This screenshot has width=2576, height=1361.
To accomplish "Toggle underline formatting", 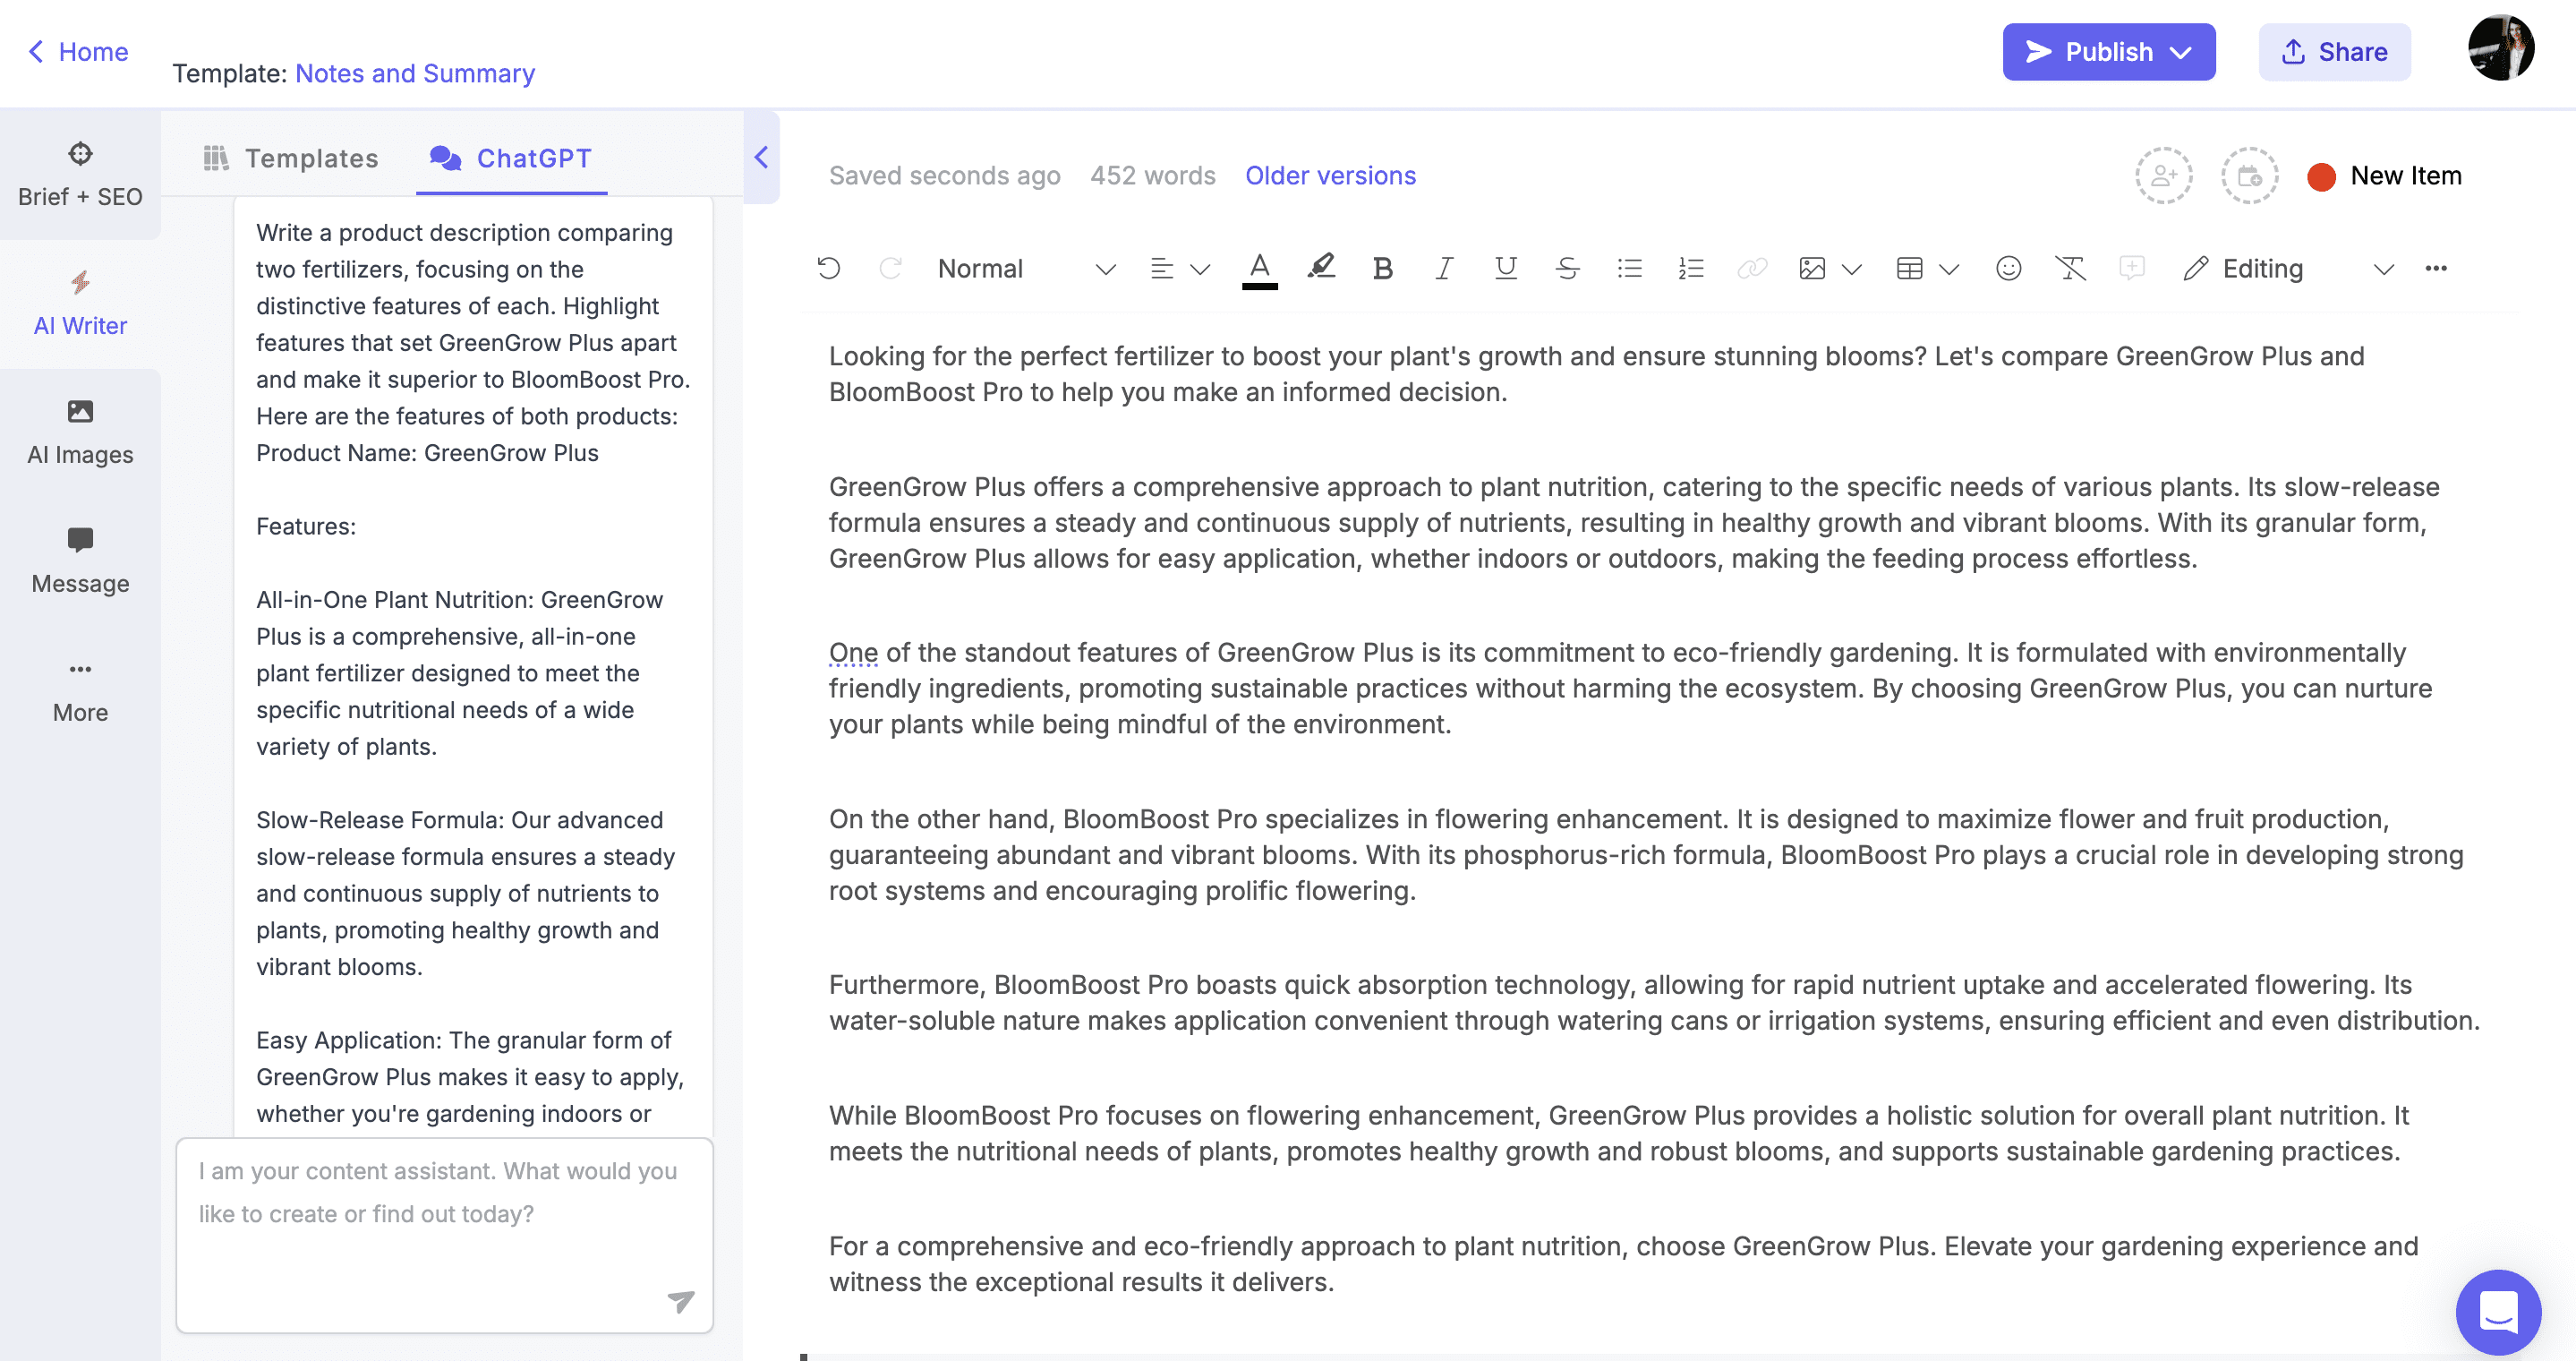I will click(x=1505, y=268).
